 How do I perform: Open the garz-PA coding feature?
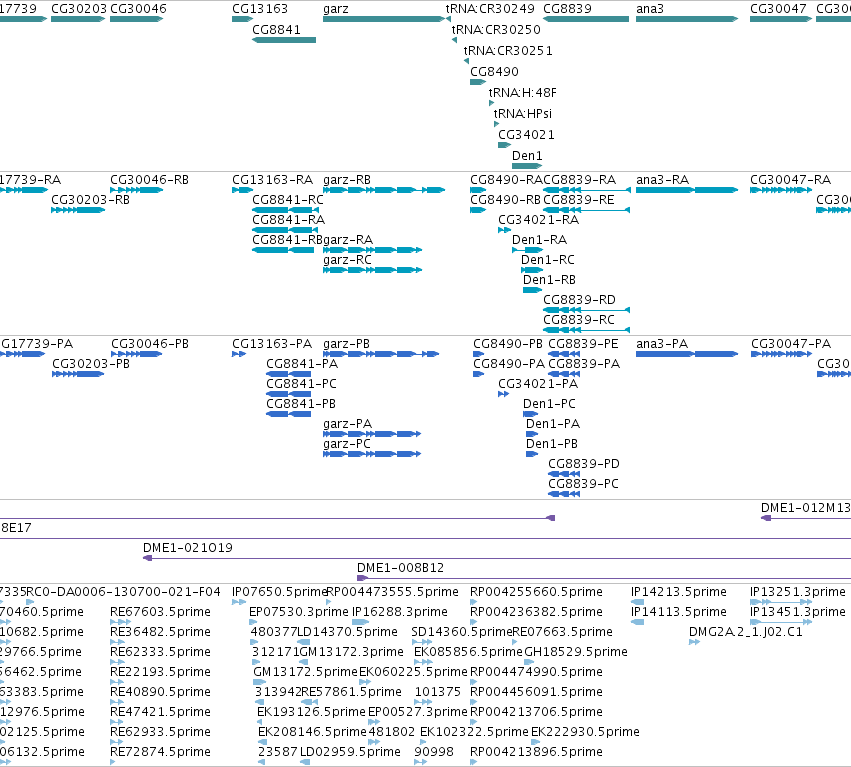372,434
